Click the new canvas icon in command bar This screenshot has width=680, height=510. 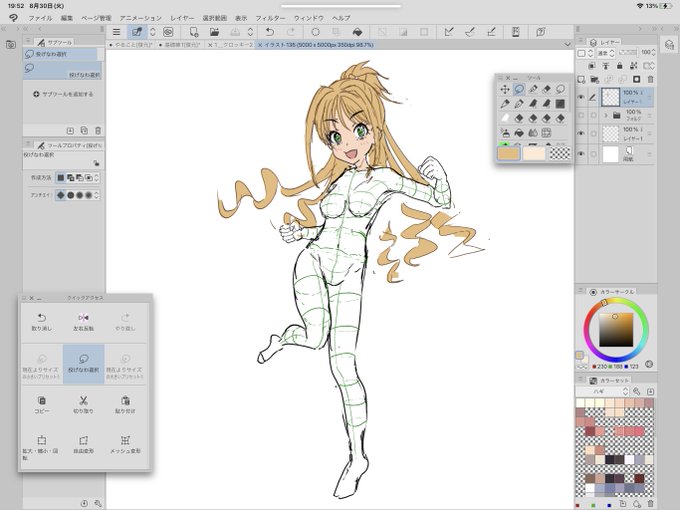click(x=194, y=32)
